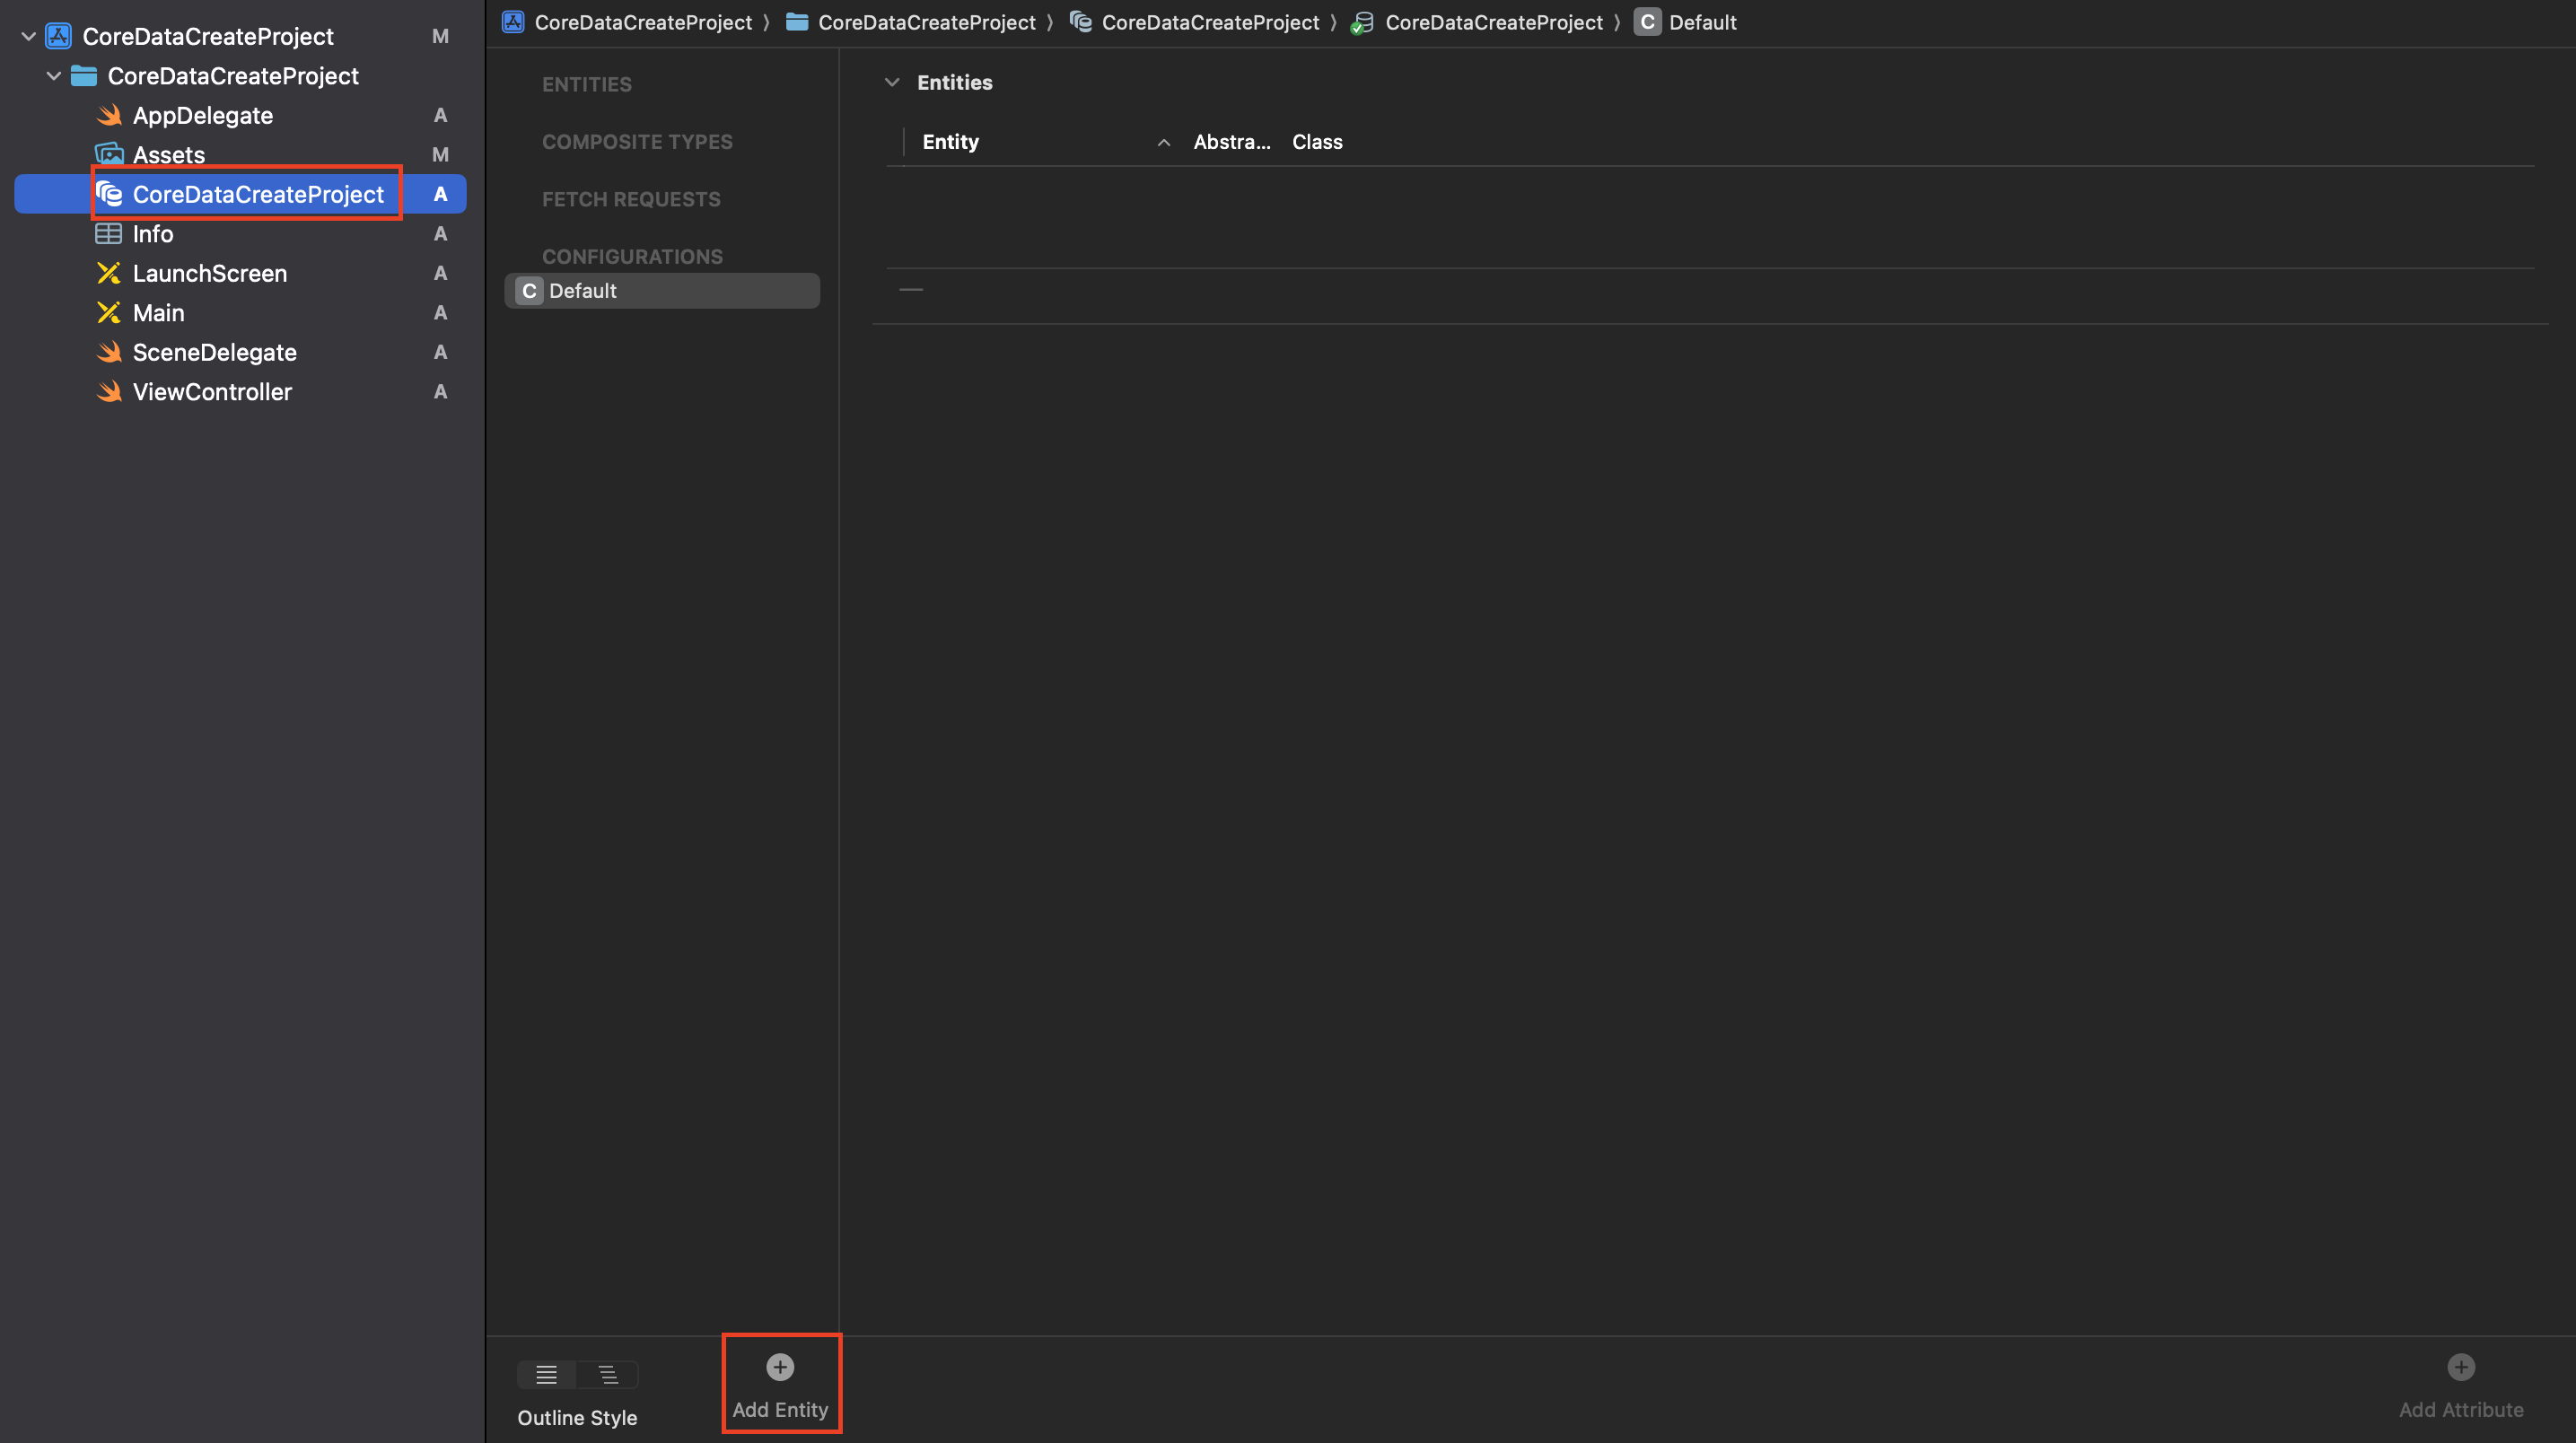Open the SceneDelegate swift file
The height and width of the screenshot is (1443, 2576).
214,352
